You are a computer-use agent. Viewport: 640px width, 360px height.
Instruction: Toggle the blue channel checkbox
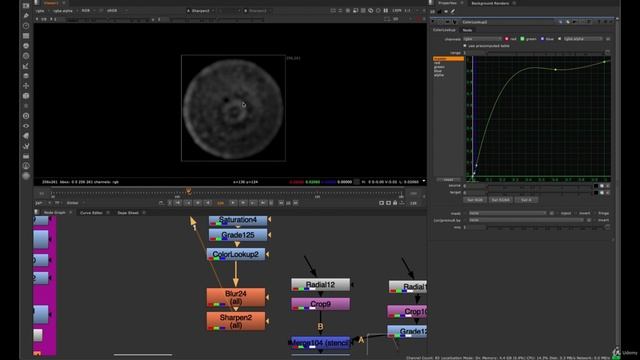click(x=542, y=39)
